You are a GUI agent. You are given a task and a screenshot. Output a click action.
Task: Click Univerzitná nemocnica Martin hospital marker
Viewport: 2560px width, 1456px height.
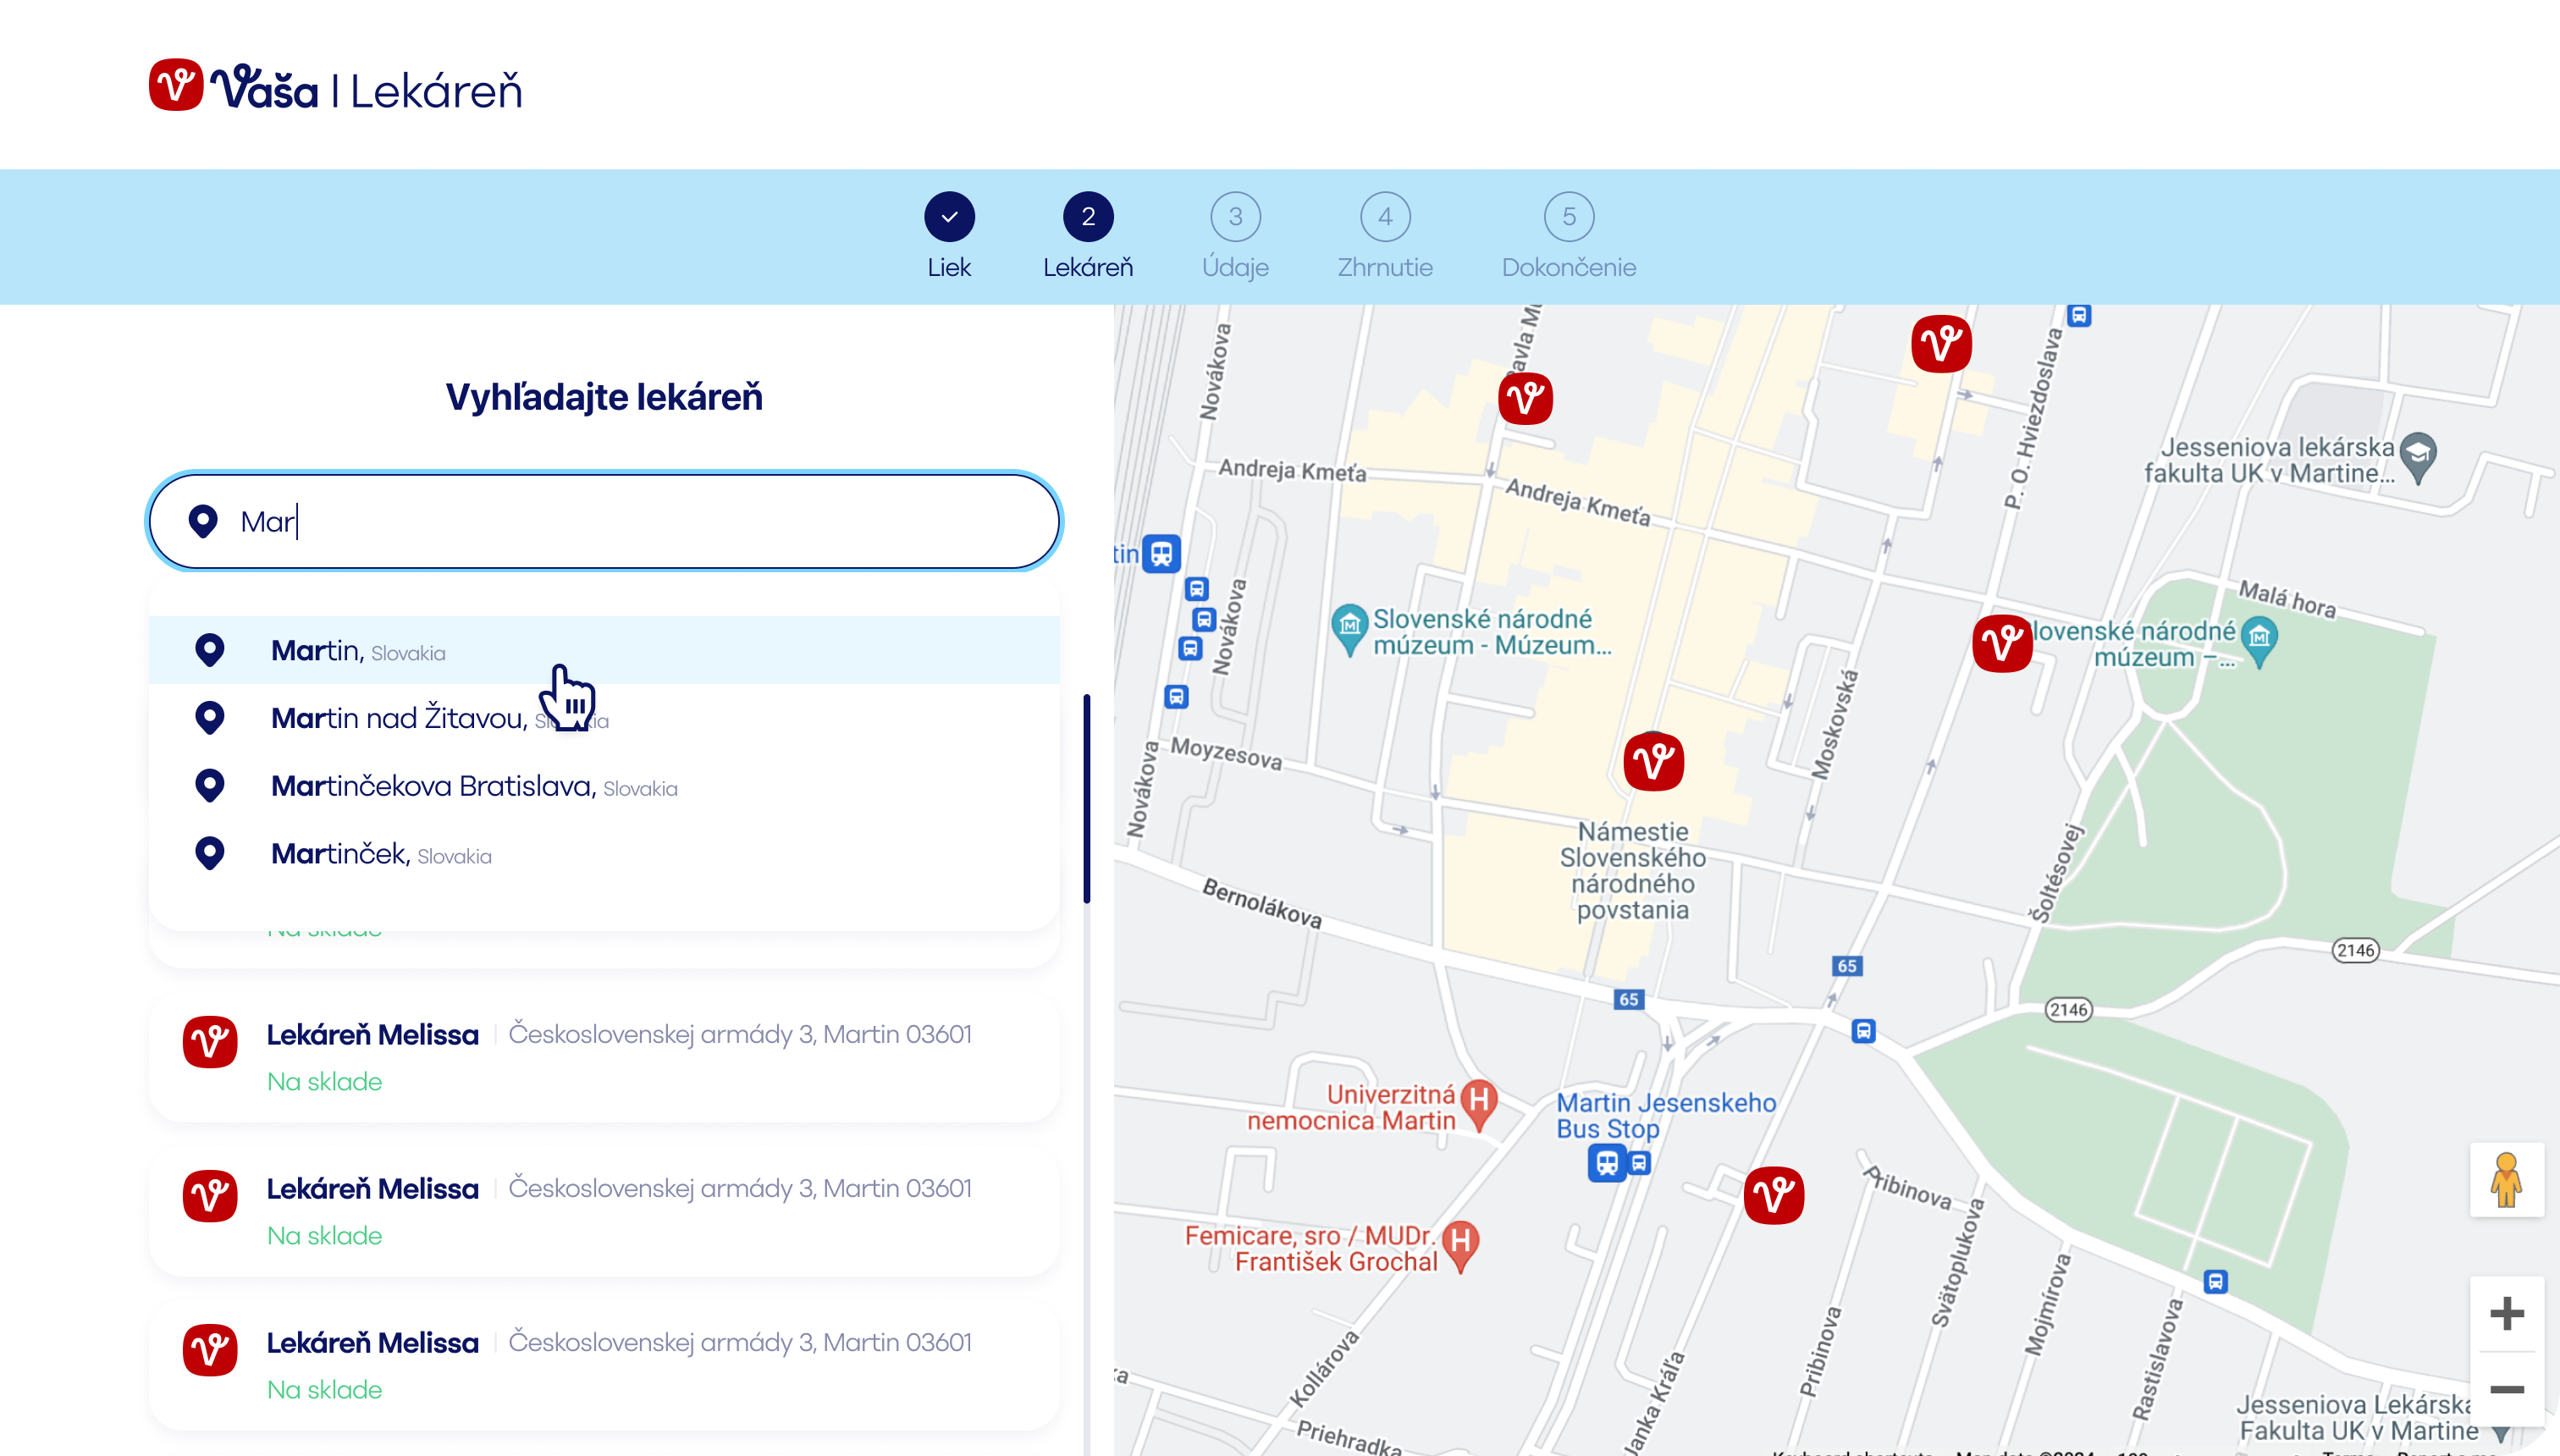[1479, 1105]
